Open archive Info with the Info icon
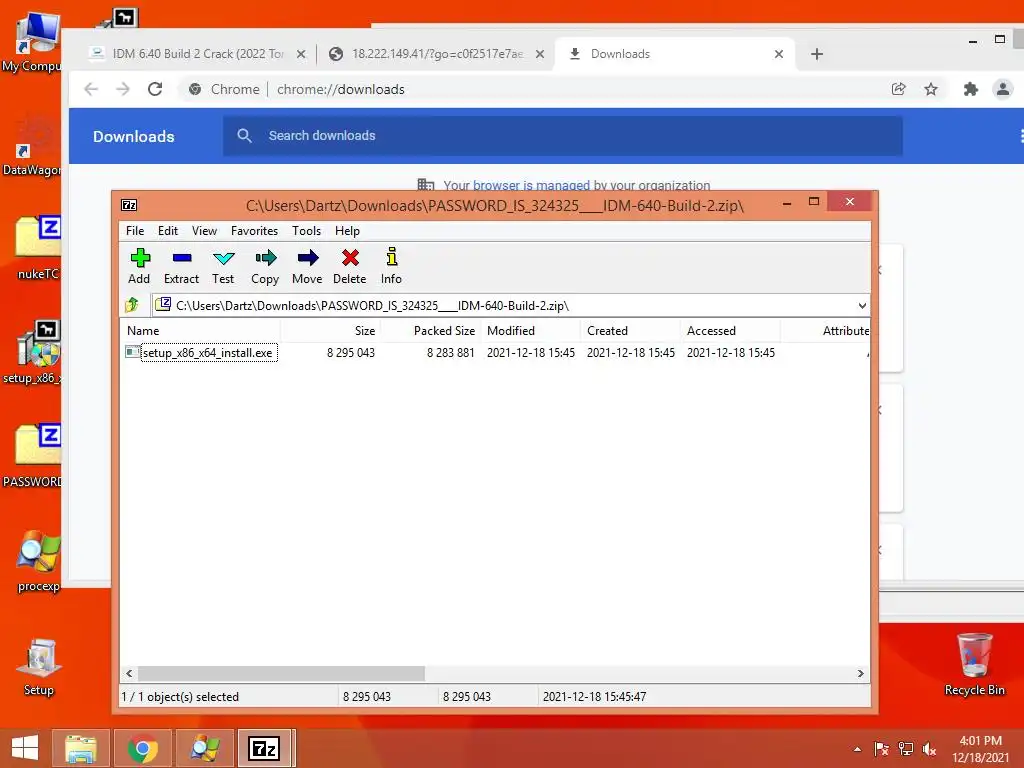The height and width of the screenshot is (768, 1024). click(x=391, y=266)
